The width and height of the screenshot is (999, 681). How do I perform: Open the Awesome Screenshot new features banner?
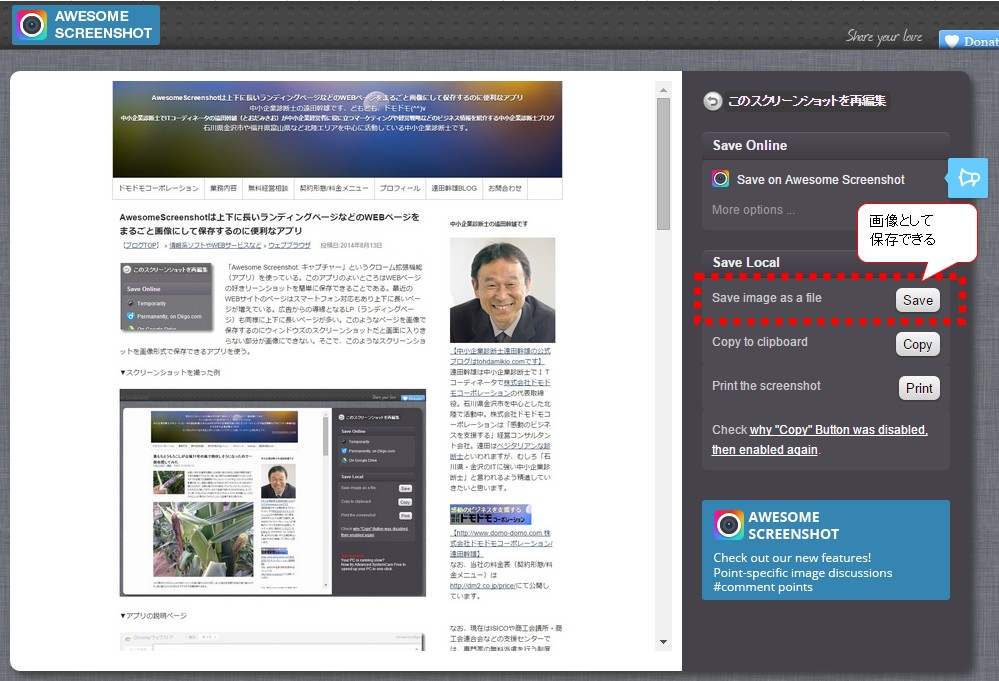[x=826, y=550]
